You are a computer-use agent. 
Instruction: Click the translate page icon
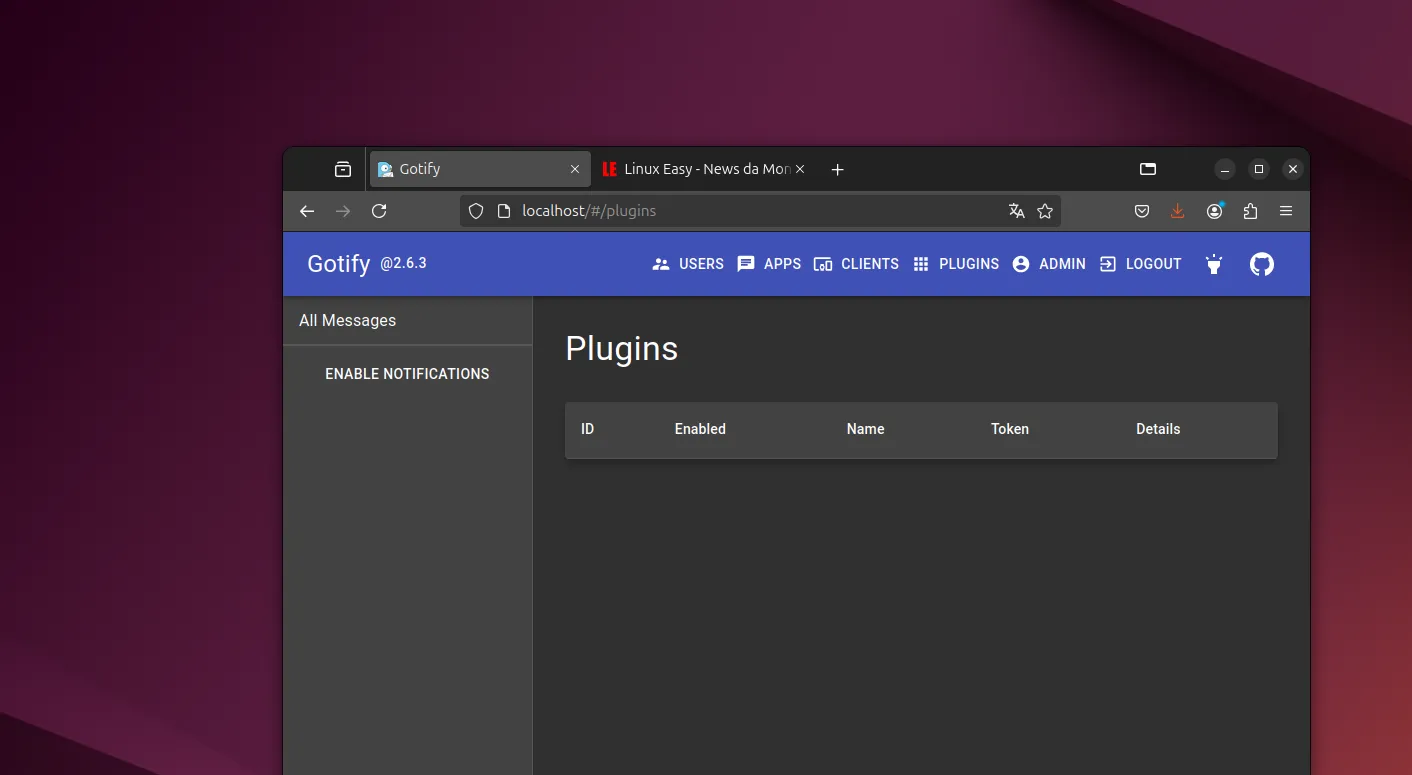tap(1017, 211)
